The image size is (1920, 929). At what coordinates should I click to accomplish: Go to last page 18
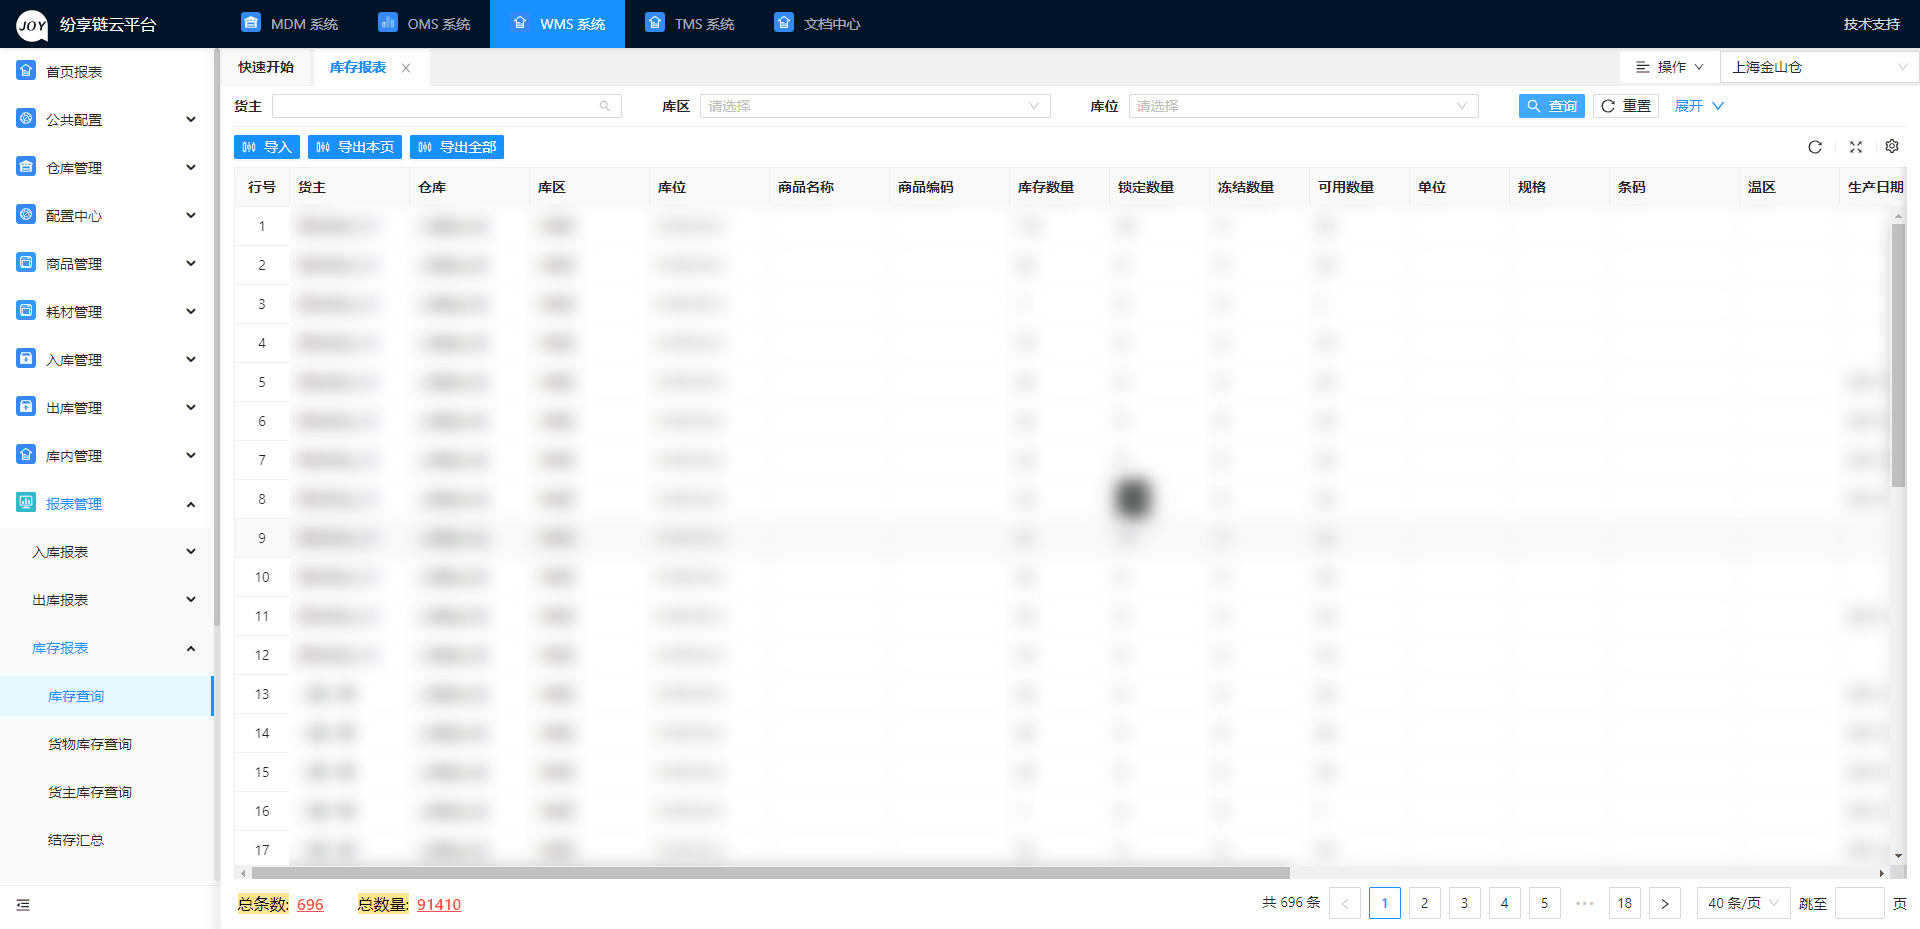tap(1625, 903)
